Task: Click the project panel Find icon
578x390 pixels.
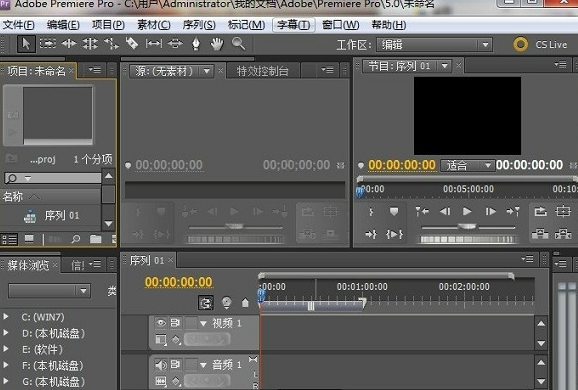Action: 76,240
